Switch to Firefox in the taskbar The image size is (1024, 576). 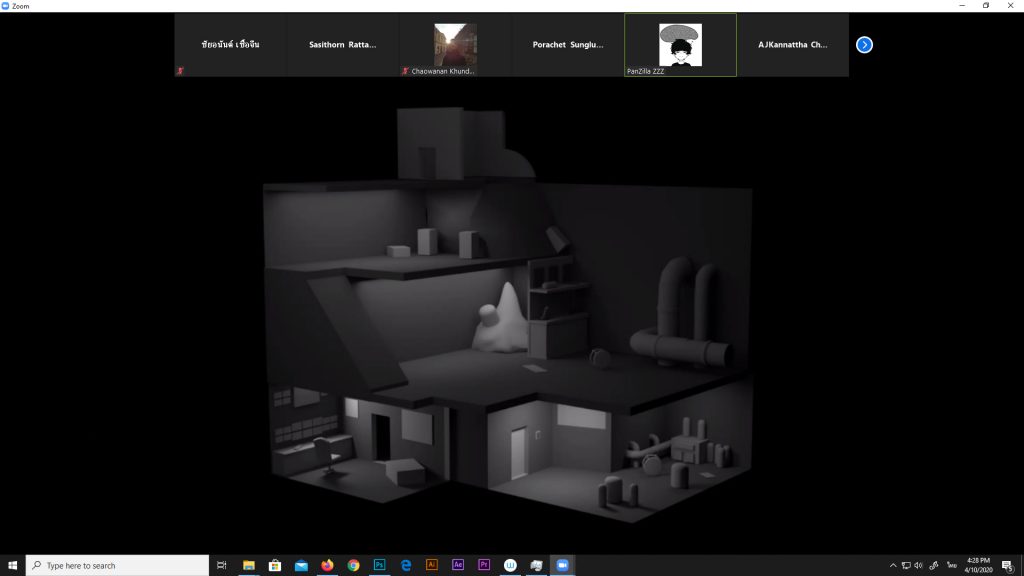(x=327, y=565)
